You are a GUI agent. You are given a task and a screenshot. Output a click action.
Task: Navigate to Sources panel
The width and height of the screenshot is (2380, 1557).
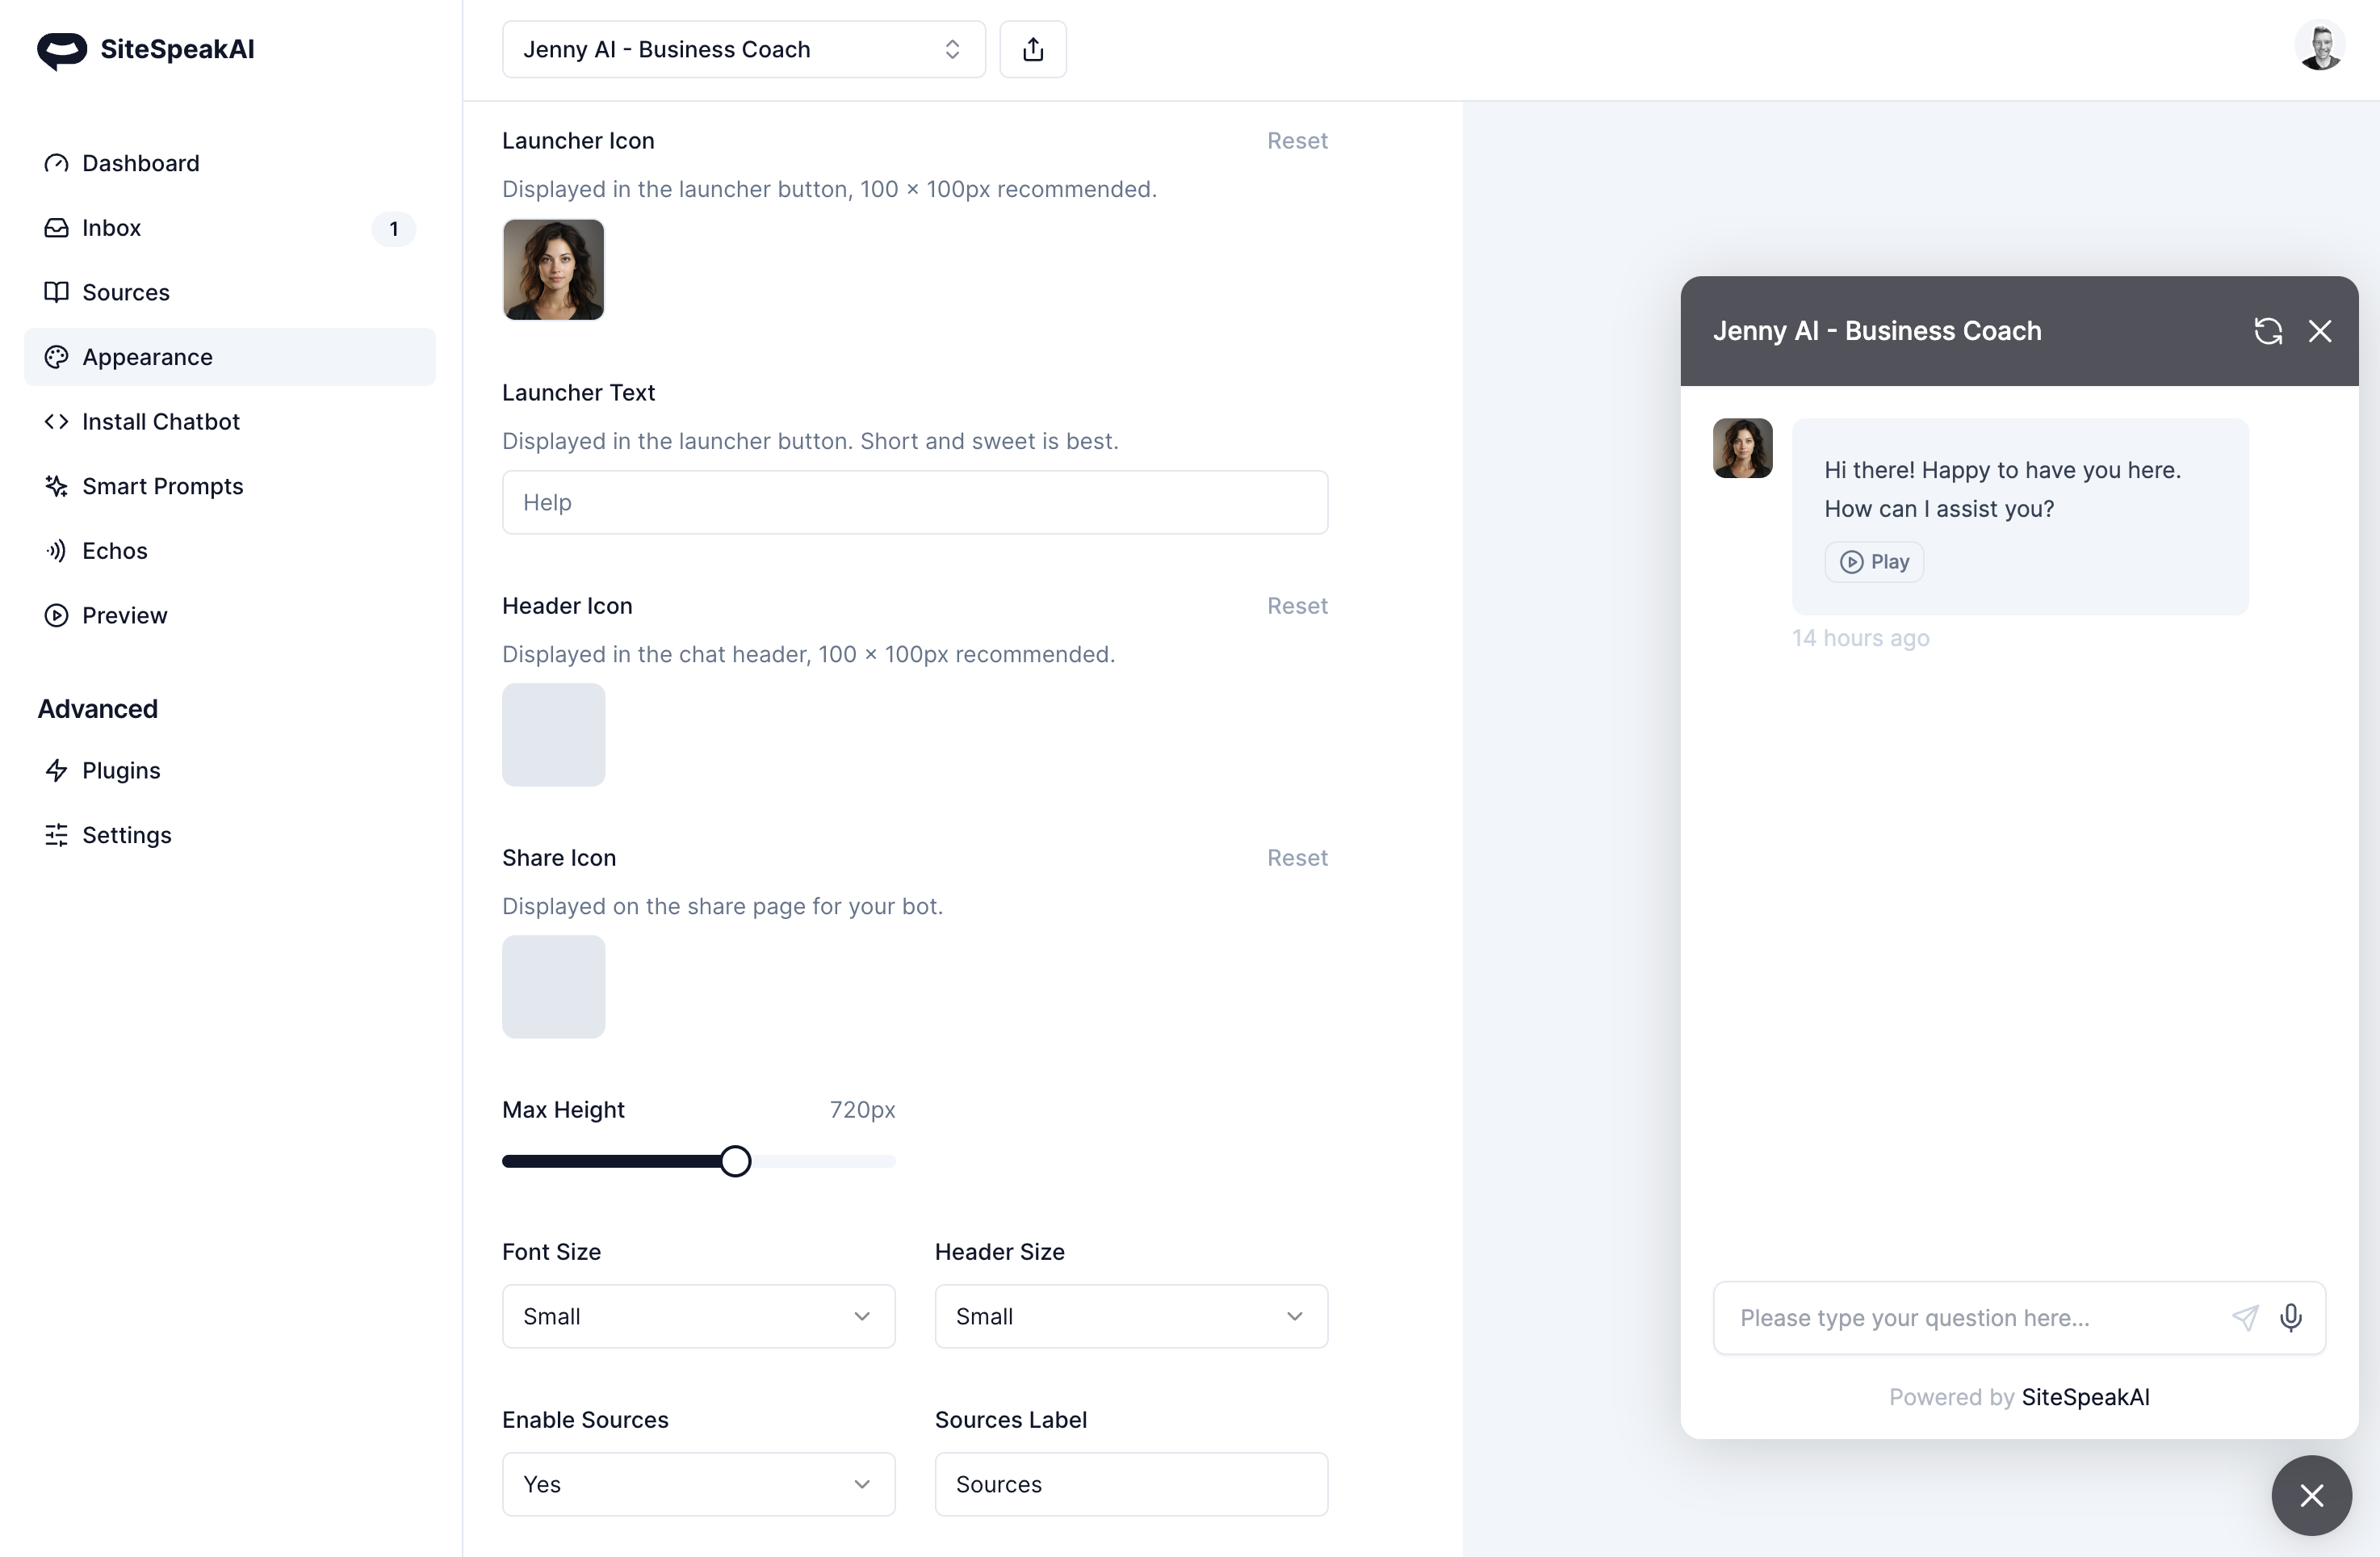click(x=125, y=290)
